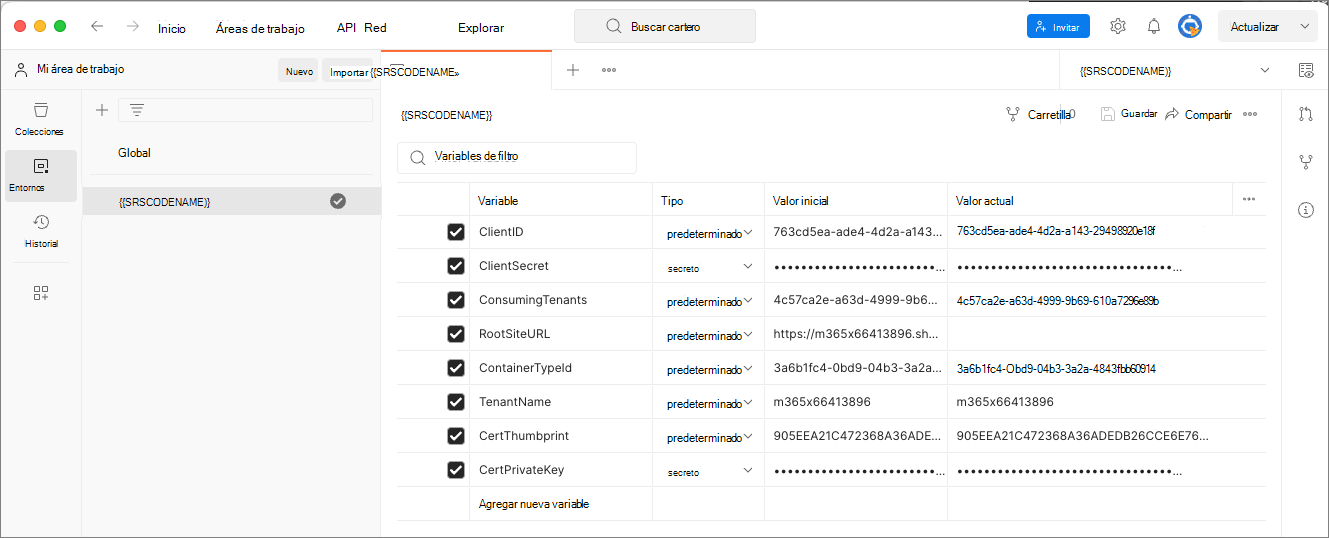Share environment with Compartir

pos(1198,115)
